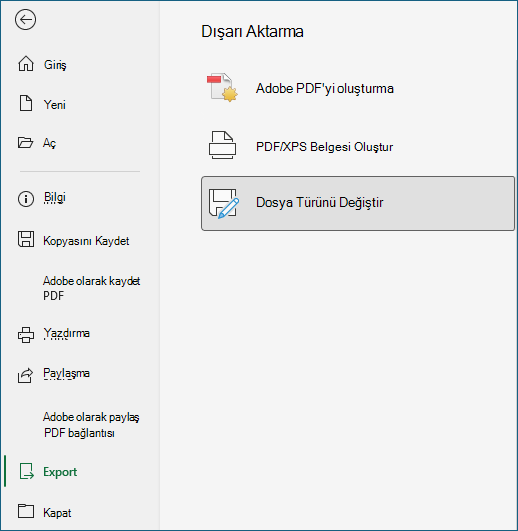Click the PDF/XPS document printer icon
Image resolution: width=518 pixels, height=531 pixels.
(x=222, y=146)
